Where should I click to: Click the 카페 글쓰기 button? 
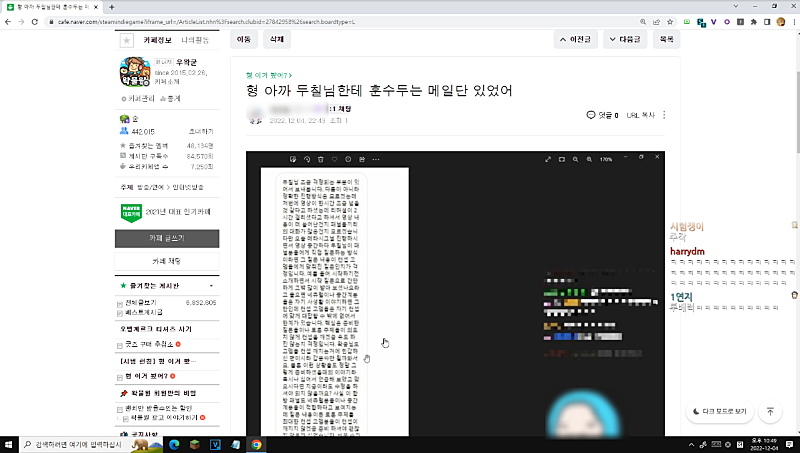coord(166,238)
